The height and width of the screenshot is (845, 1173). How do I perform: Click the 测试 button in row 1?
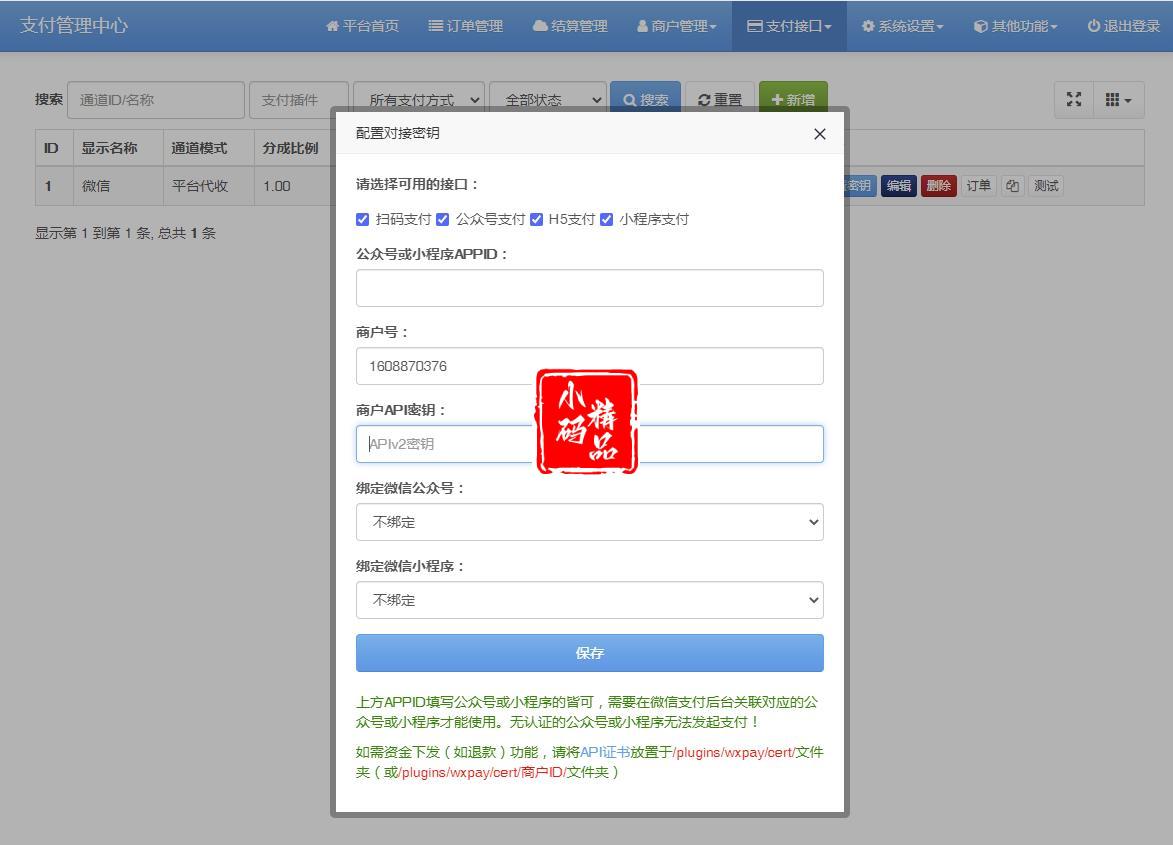(x=1046, y=185)
